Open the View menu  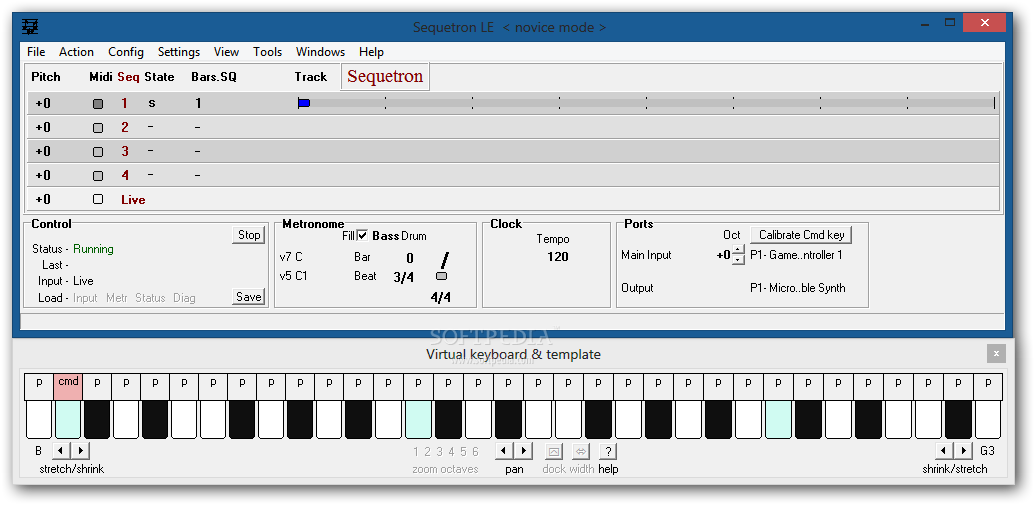click(226, 51)
